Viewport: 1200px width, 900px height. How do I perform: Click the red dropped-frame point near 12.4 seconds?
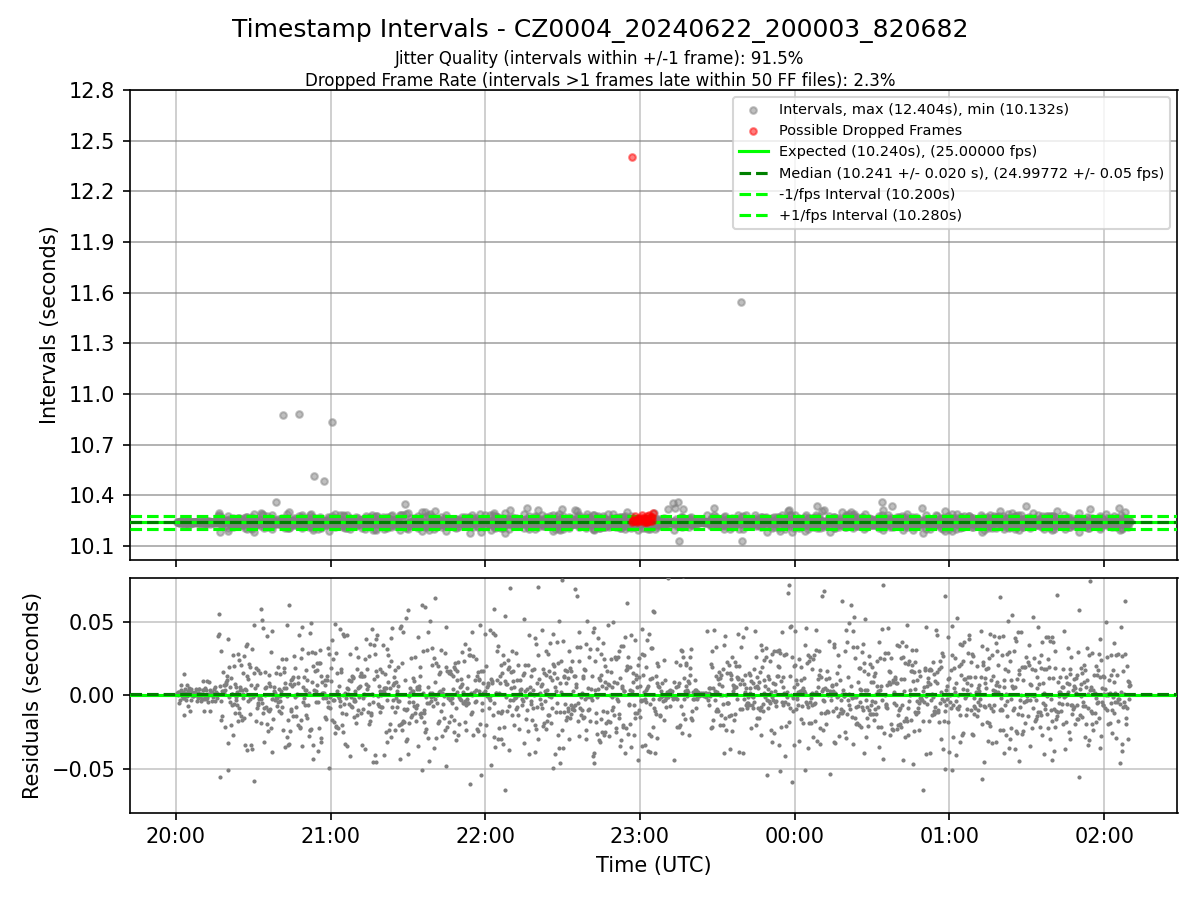632,157
